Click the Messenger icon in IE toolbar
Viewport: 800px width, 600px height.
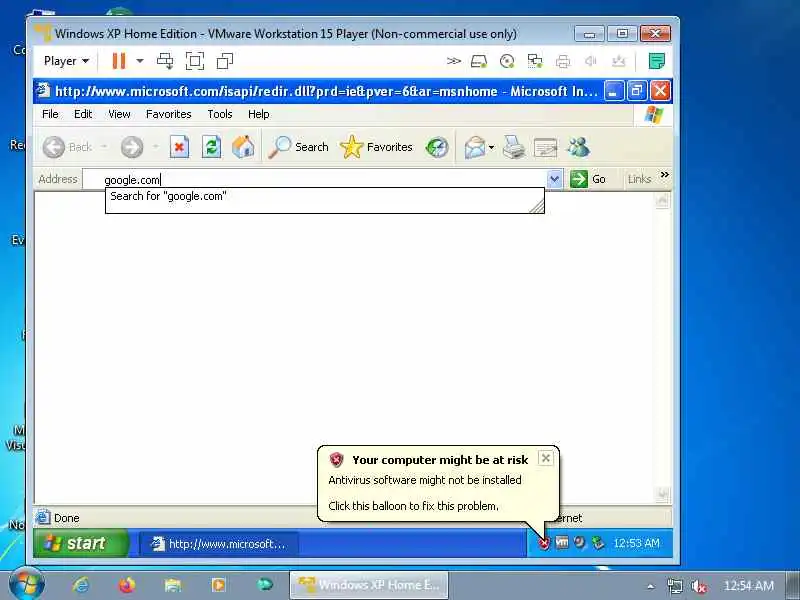tap(579, 147)
